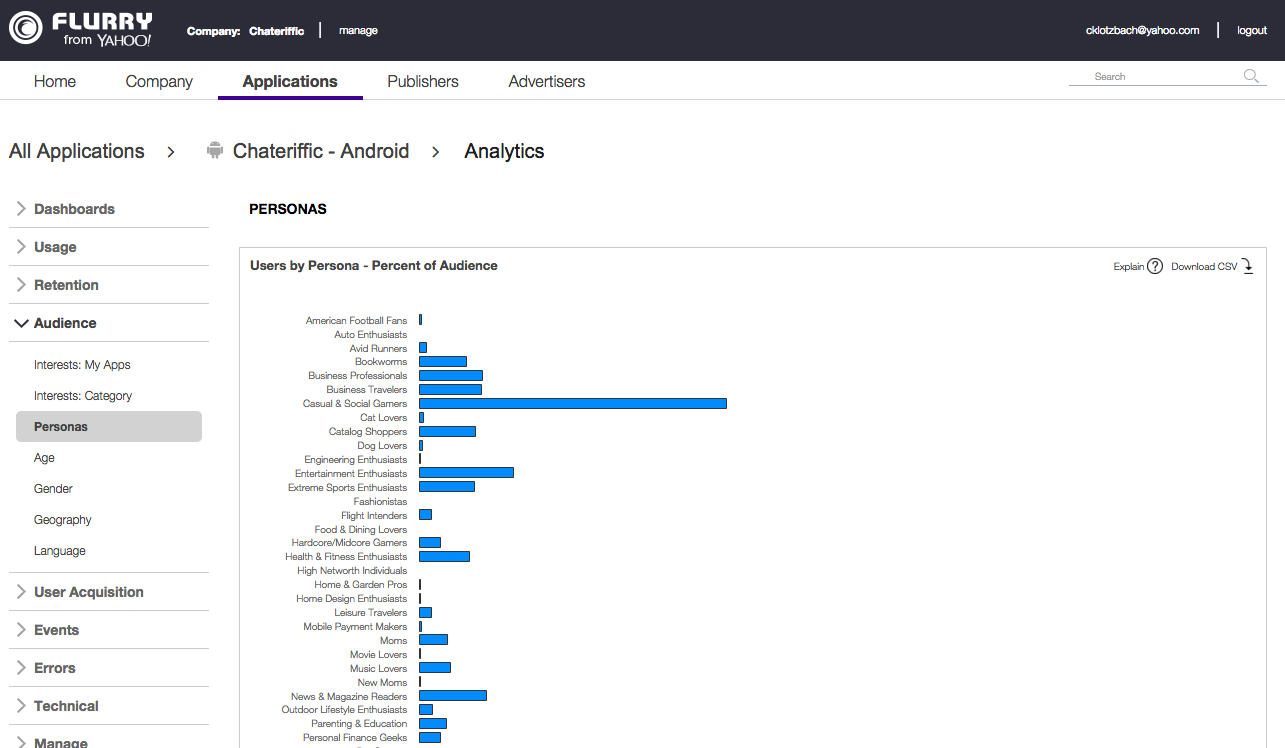
Task: Expand the Dashboards section
Action: pos(73,208)
